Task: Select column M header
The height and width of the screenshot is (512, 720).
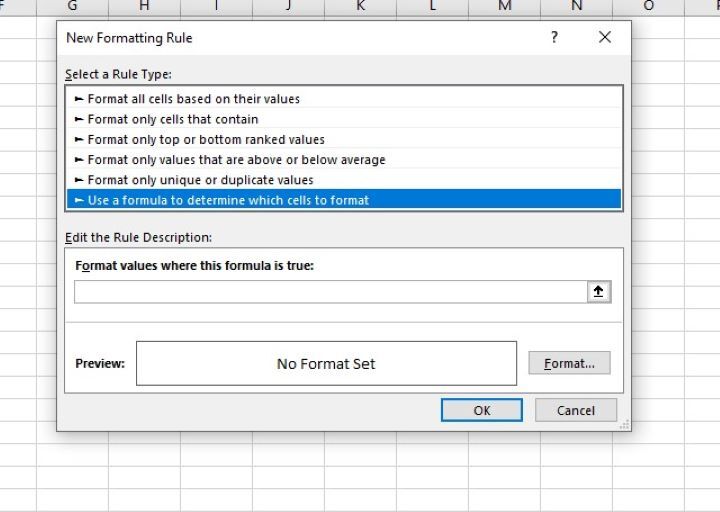Action: (x=505, y=7)
